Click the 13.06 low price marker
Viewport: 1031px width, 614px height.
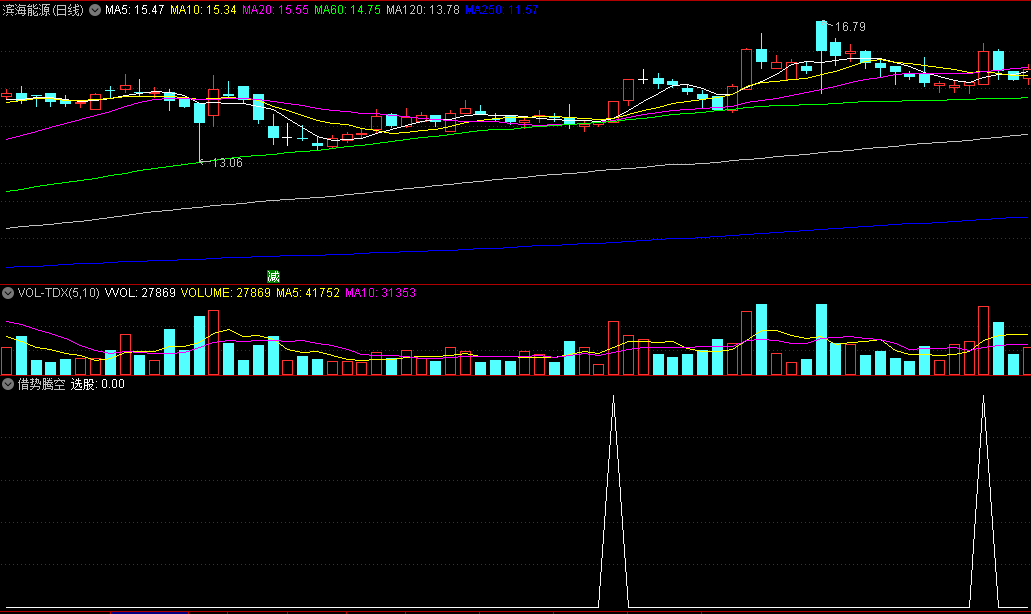[x=227, y=163]
